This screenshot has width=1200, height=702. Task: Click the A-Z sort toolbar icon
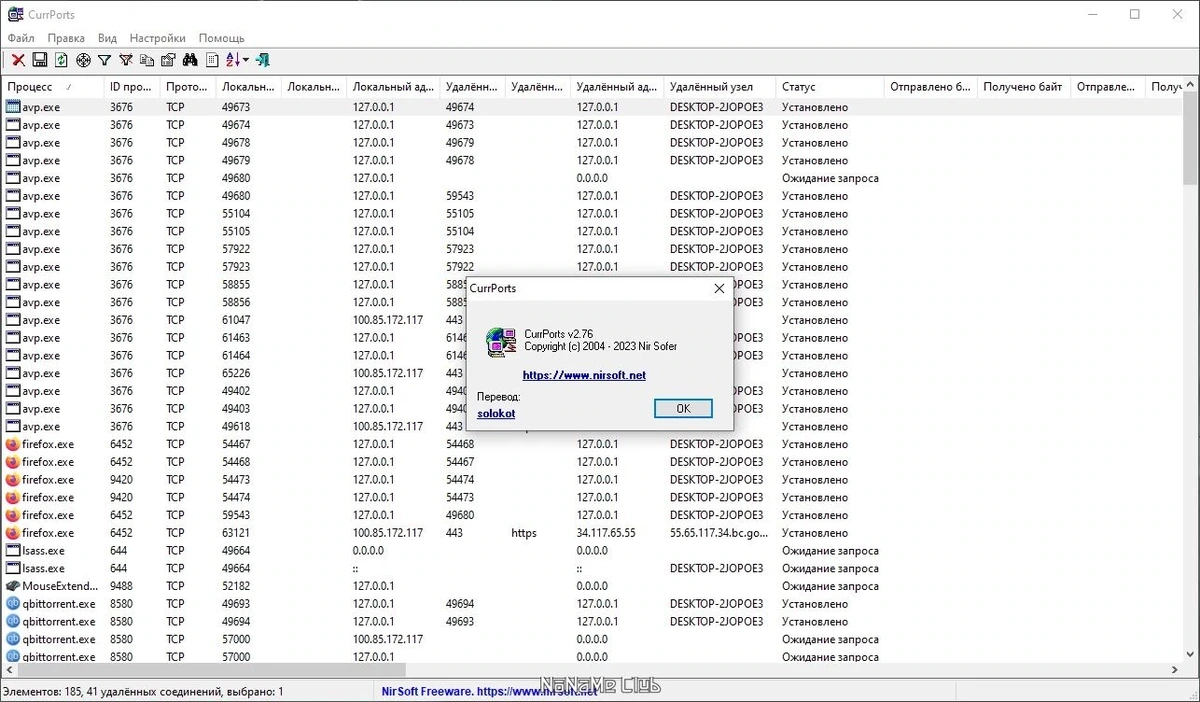tap(233, 60)
